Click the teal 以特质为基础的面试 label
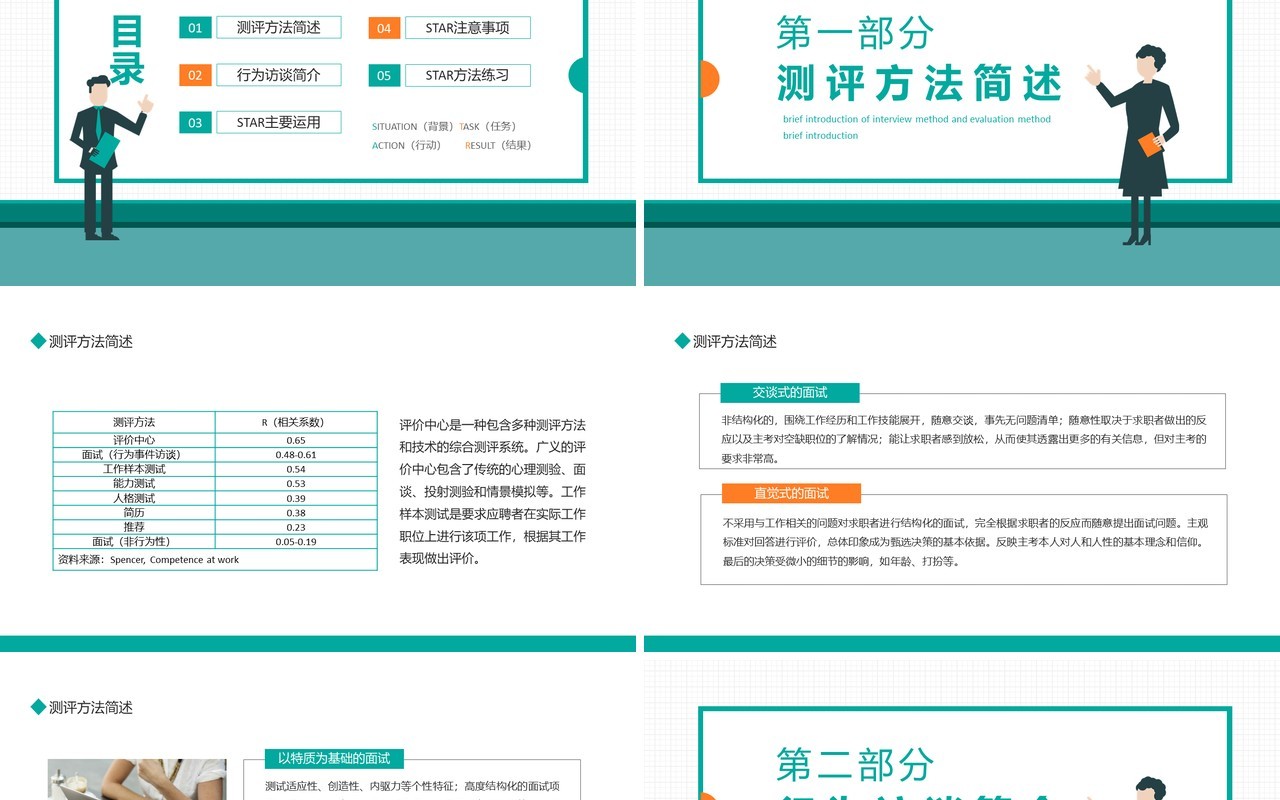 click(334, 758)
